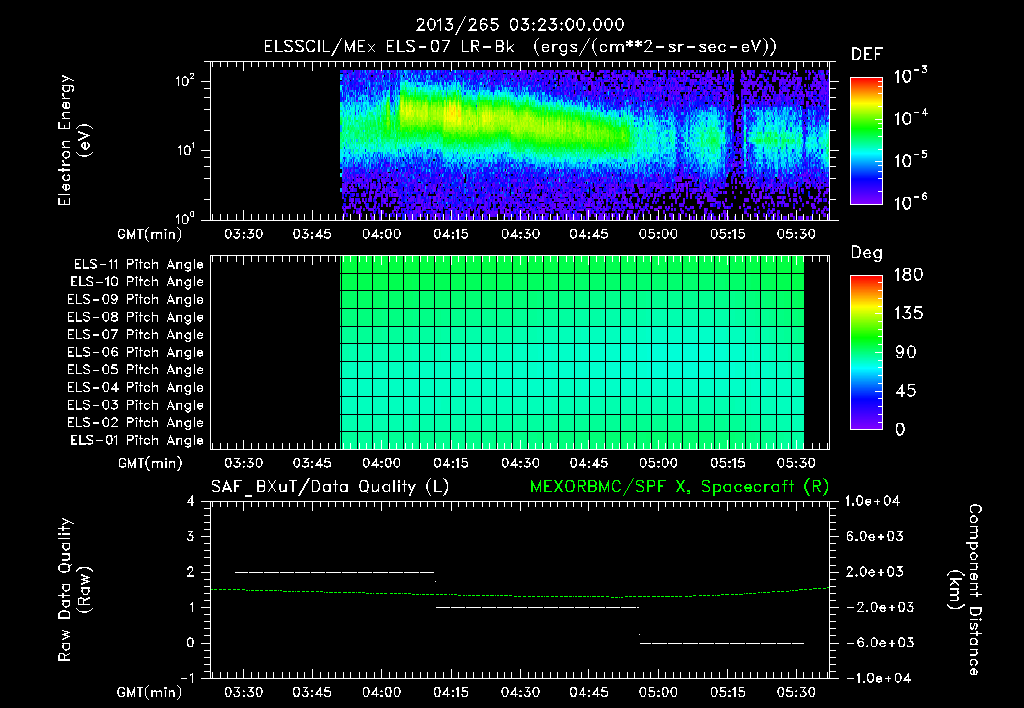Click the 04:00 tick under the spectrogram
Screen dimensions: 1024x708
tap(381, 234)
